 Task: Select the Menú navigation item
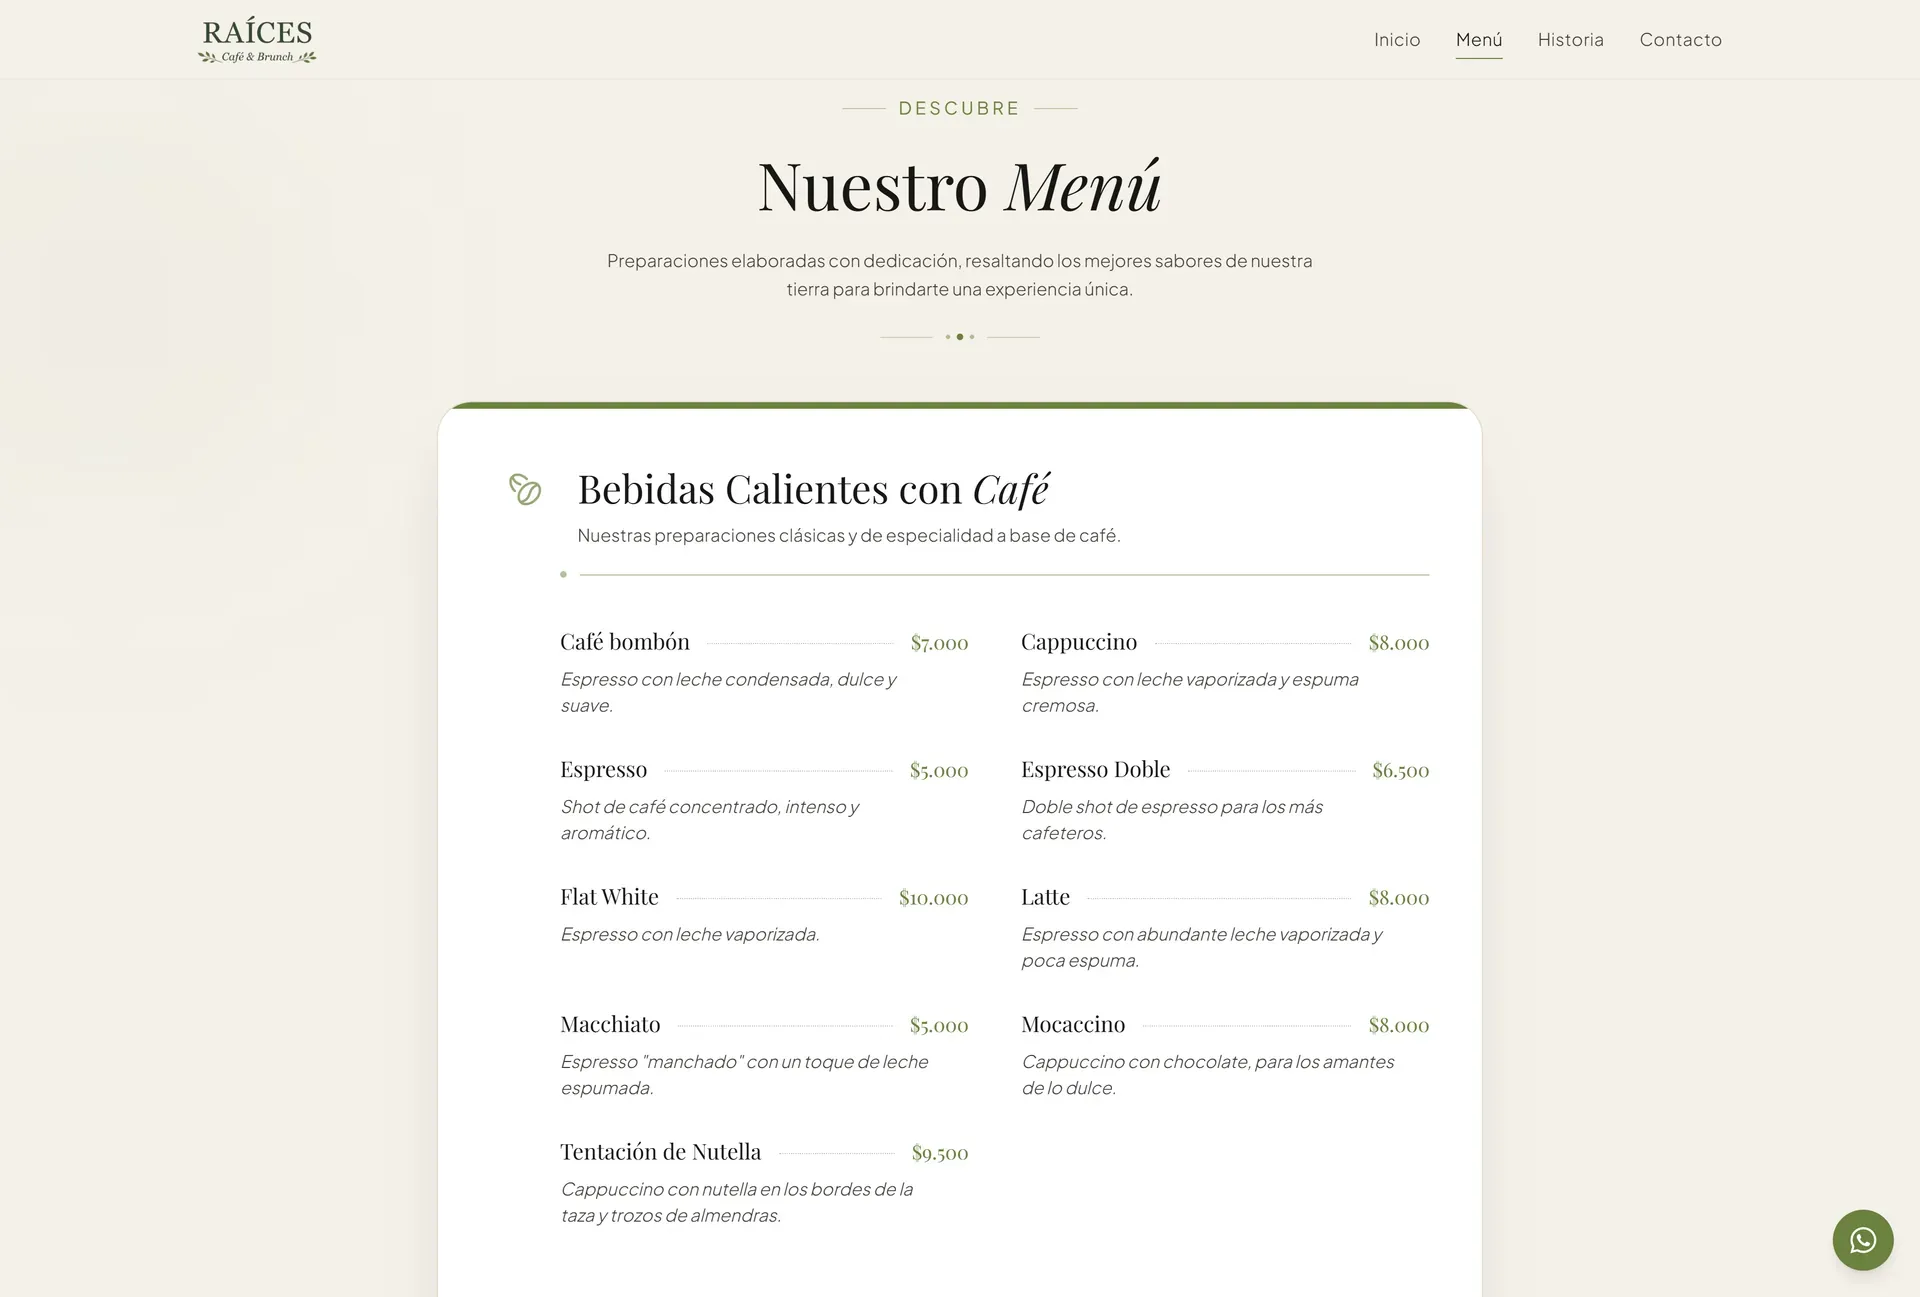click(x=1479, y=40)
